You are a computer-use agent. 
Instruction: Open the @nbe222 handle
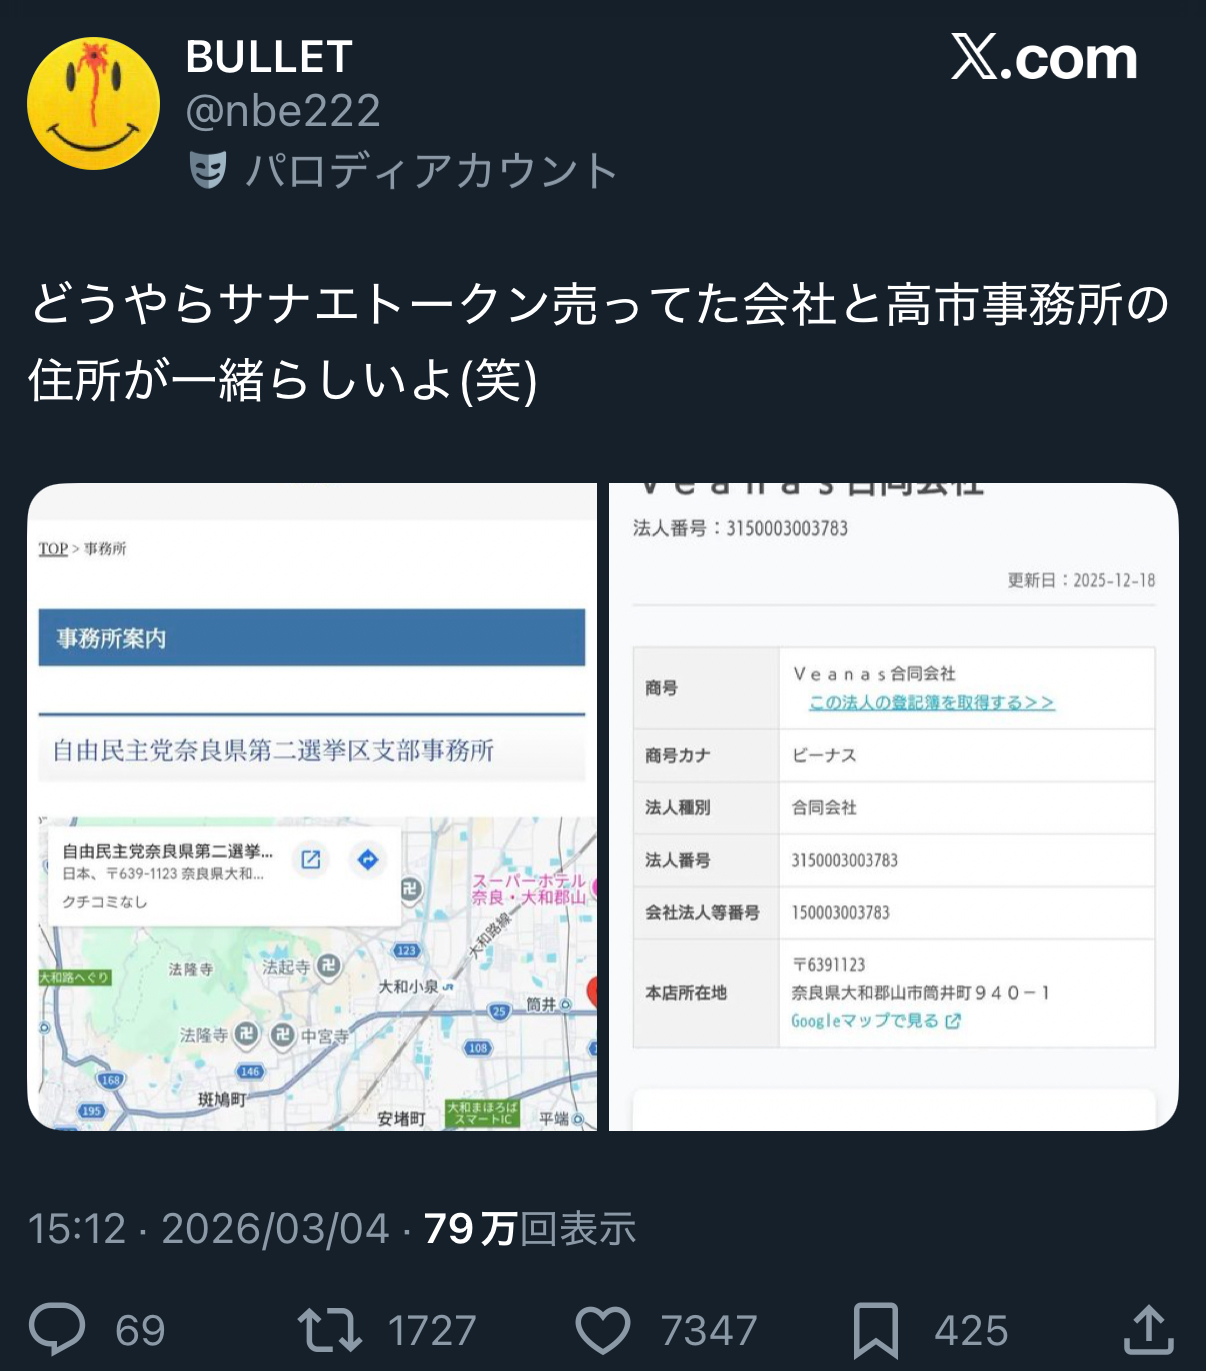[x=283, y=111]
